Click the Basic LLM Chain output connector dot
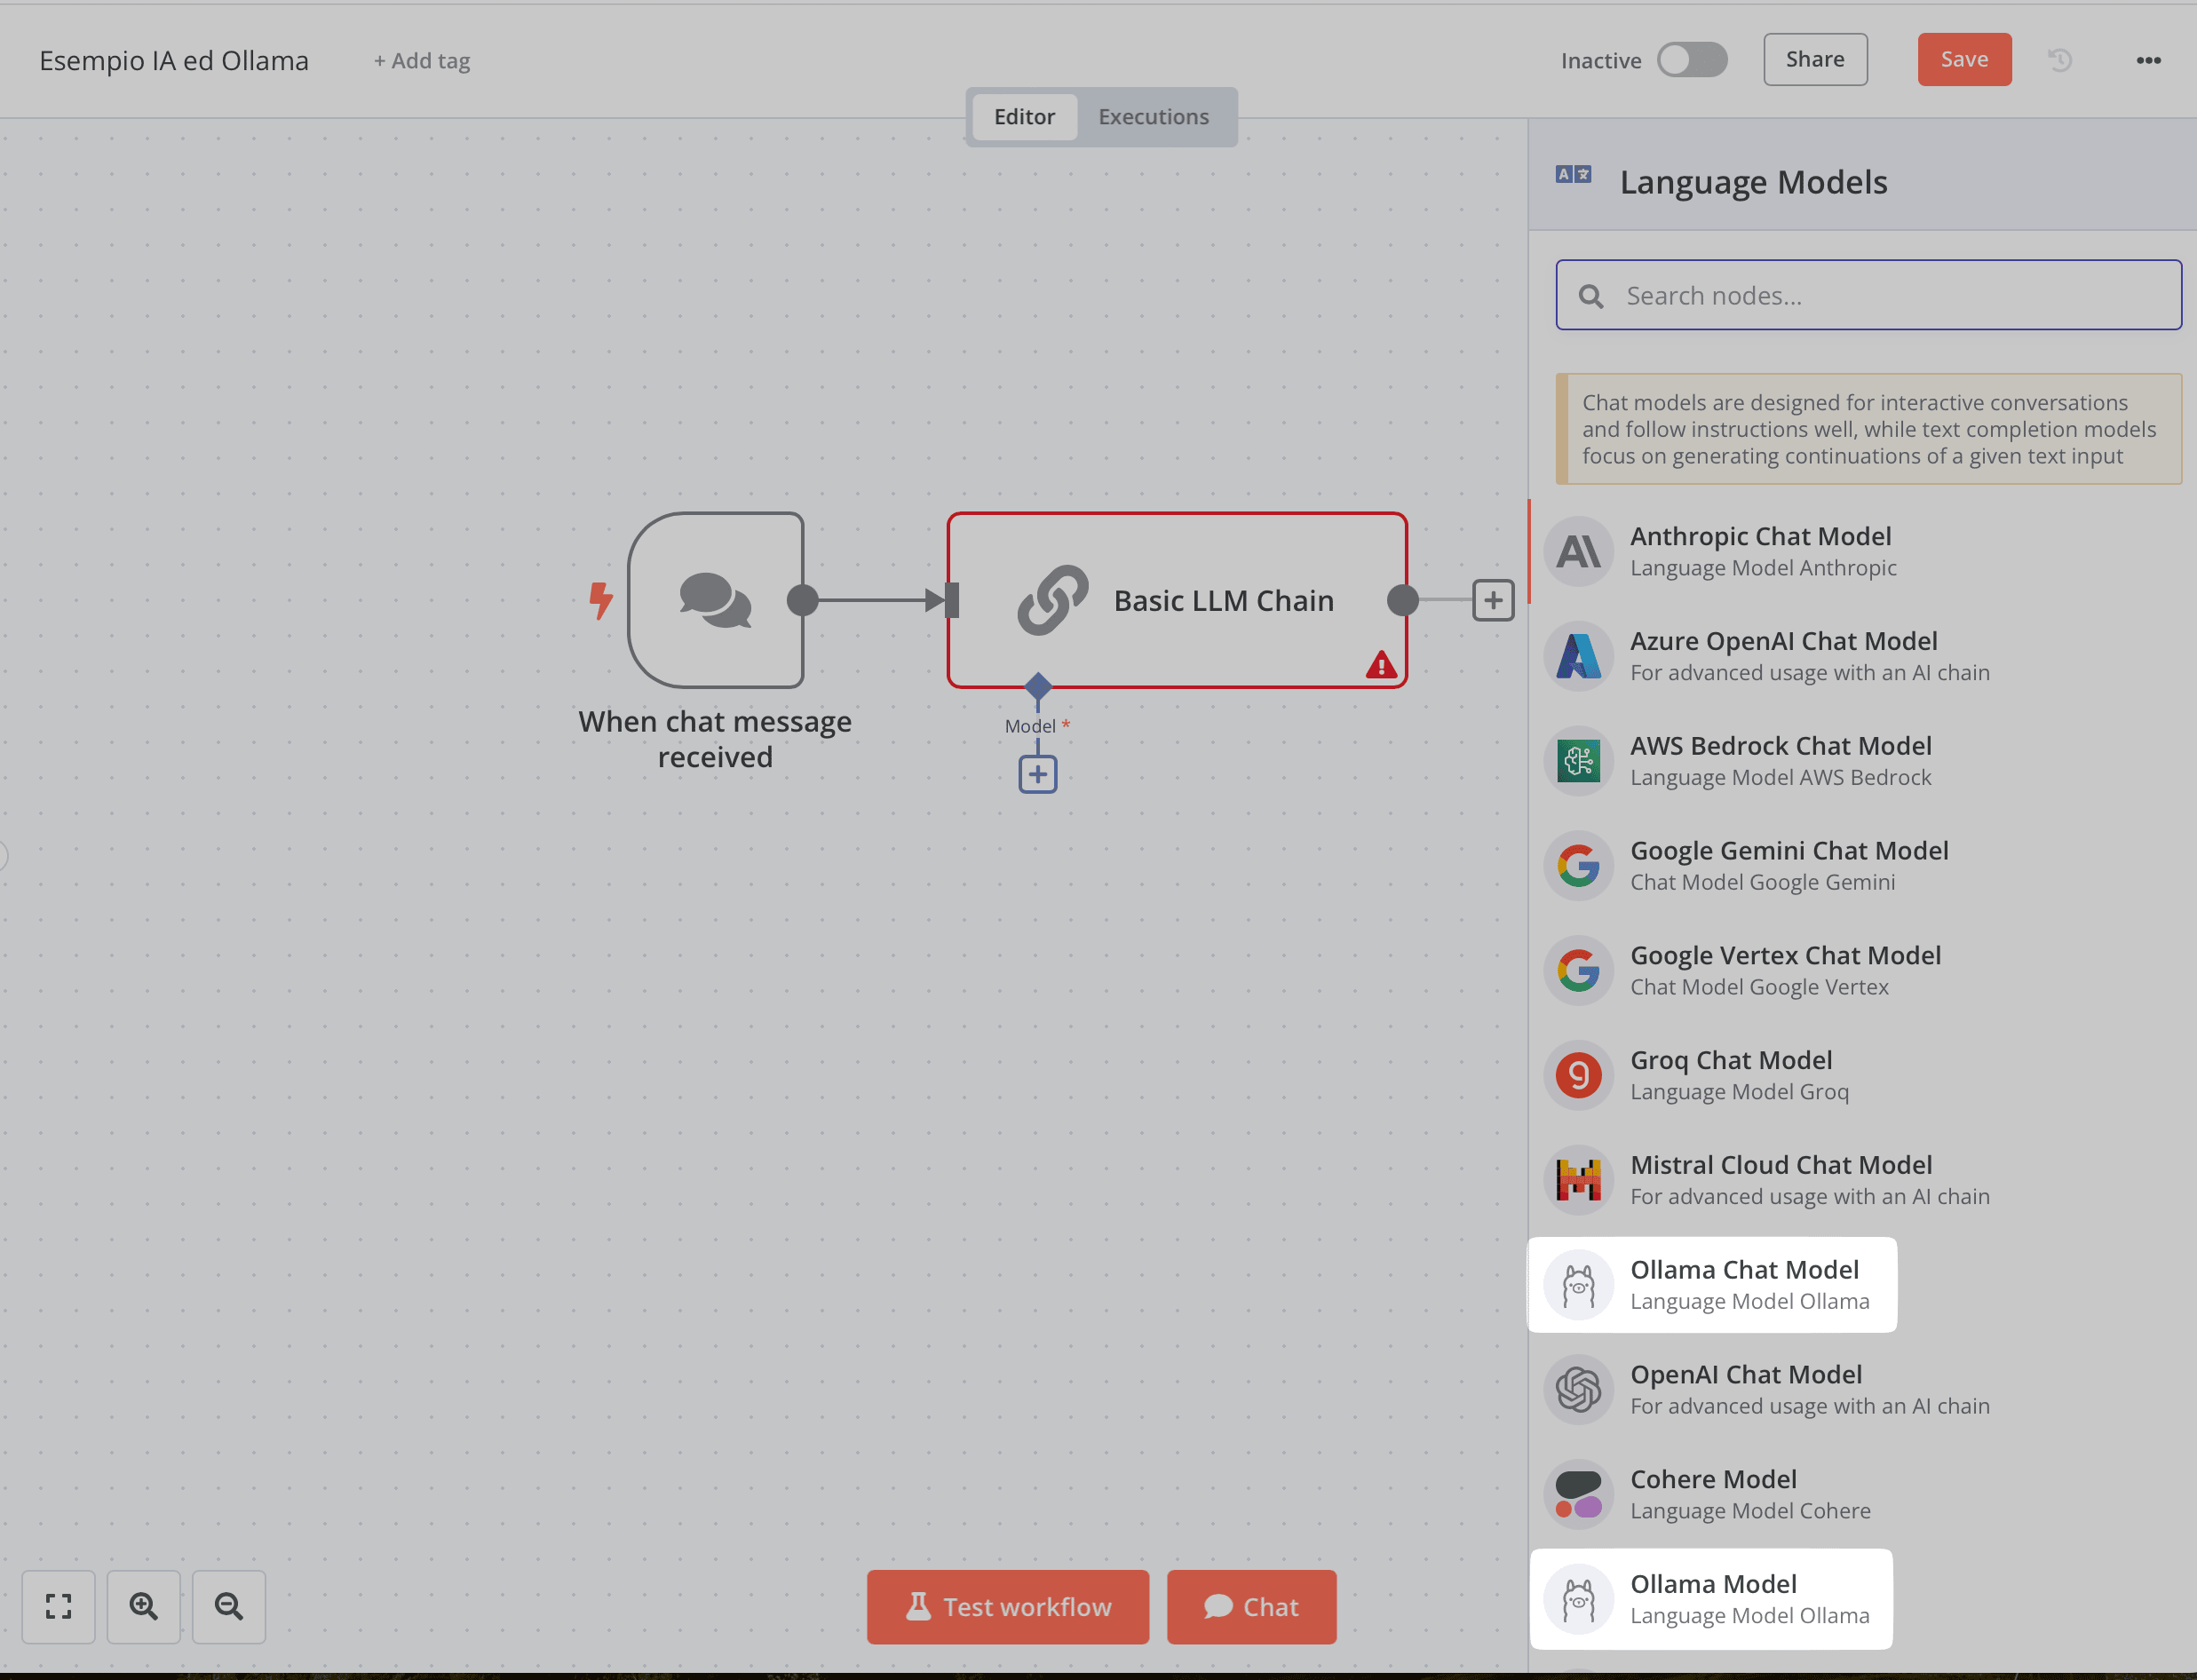The width and height of the screenshot is (2197, 1680). tap(1403, 600)
